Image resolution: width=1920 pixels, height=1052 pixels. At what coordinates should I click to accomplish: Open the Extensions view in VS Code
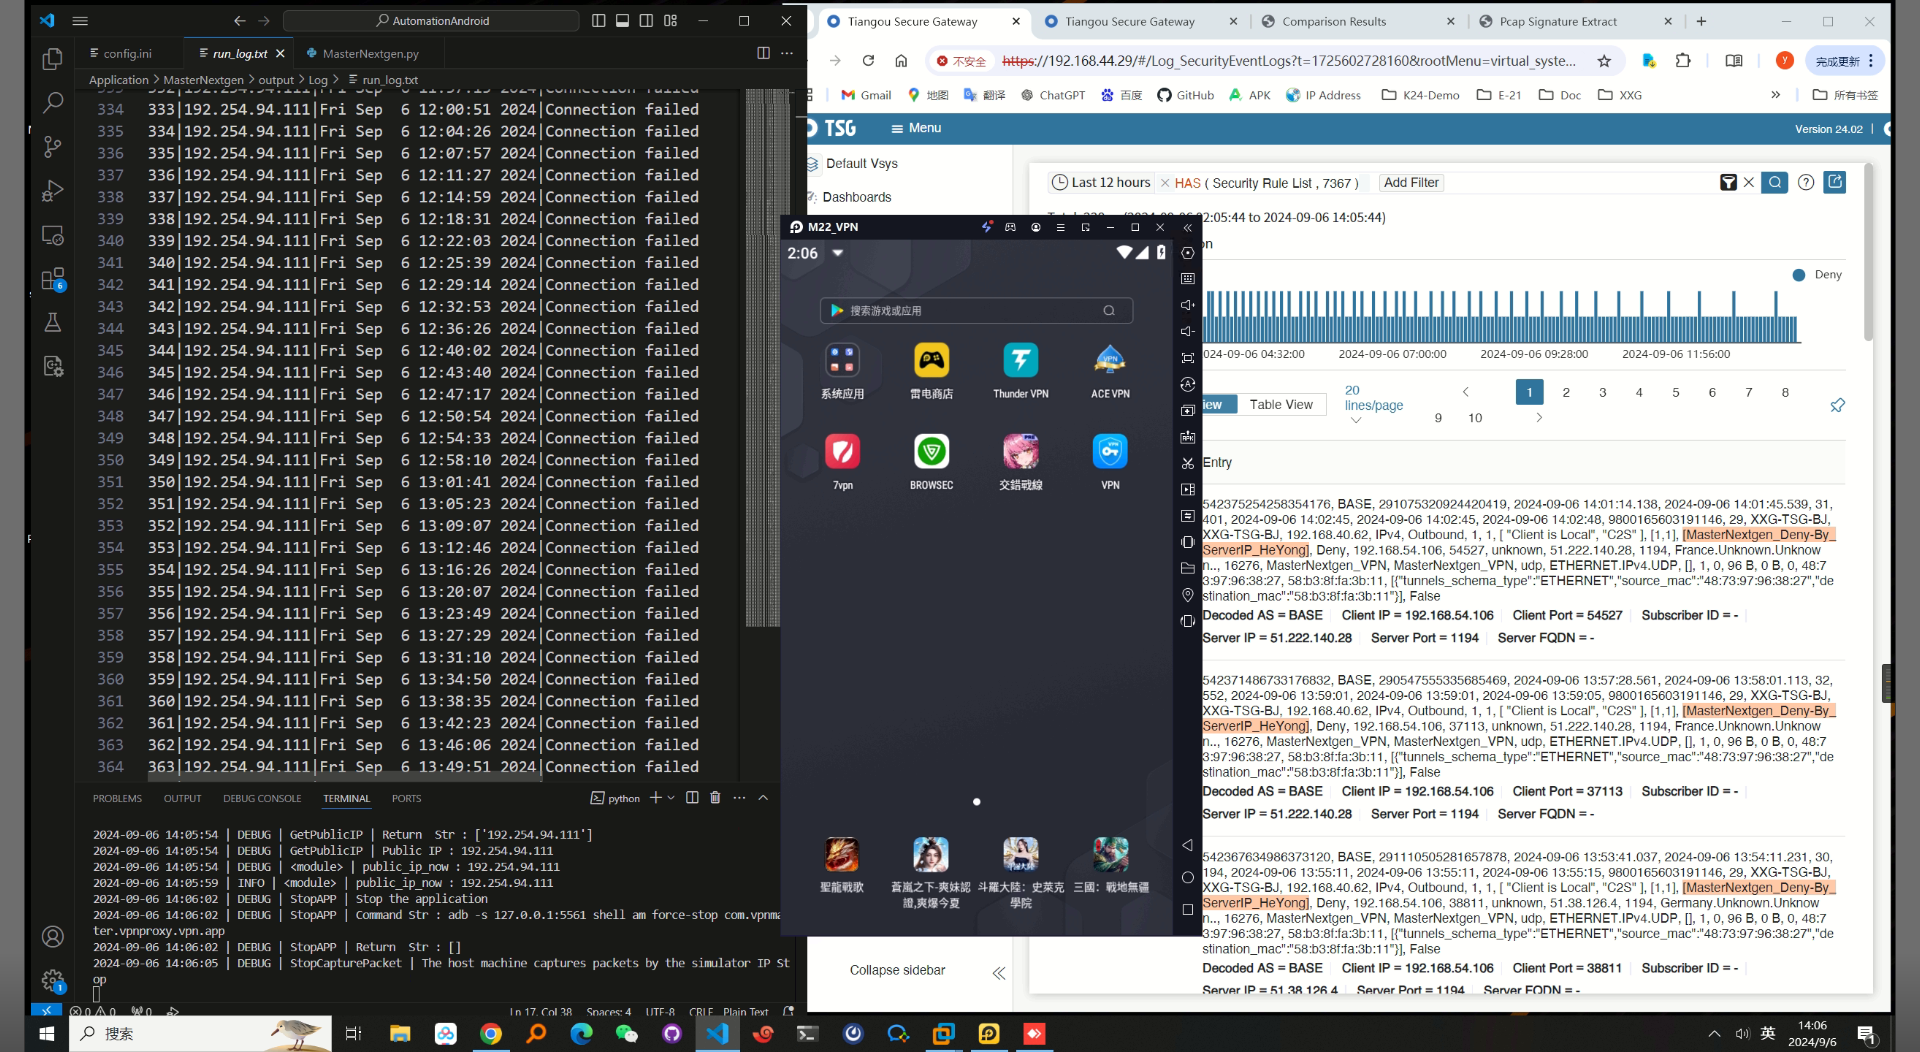click(x=53, y=279)
